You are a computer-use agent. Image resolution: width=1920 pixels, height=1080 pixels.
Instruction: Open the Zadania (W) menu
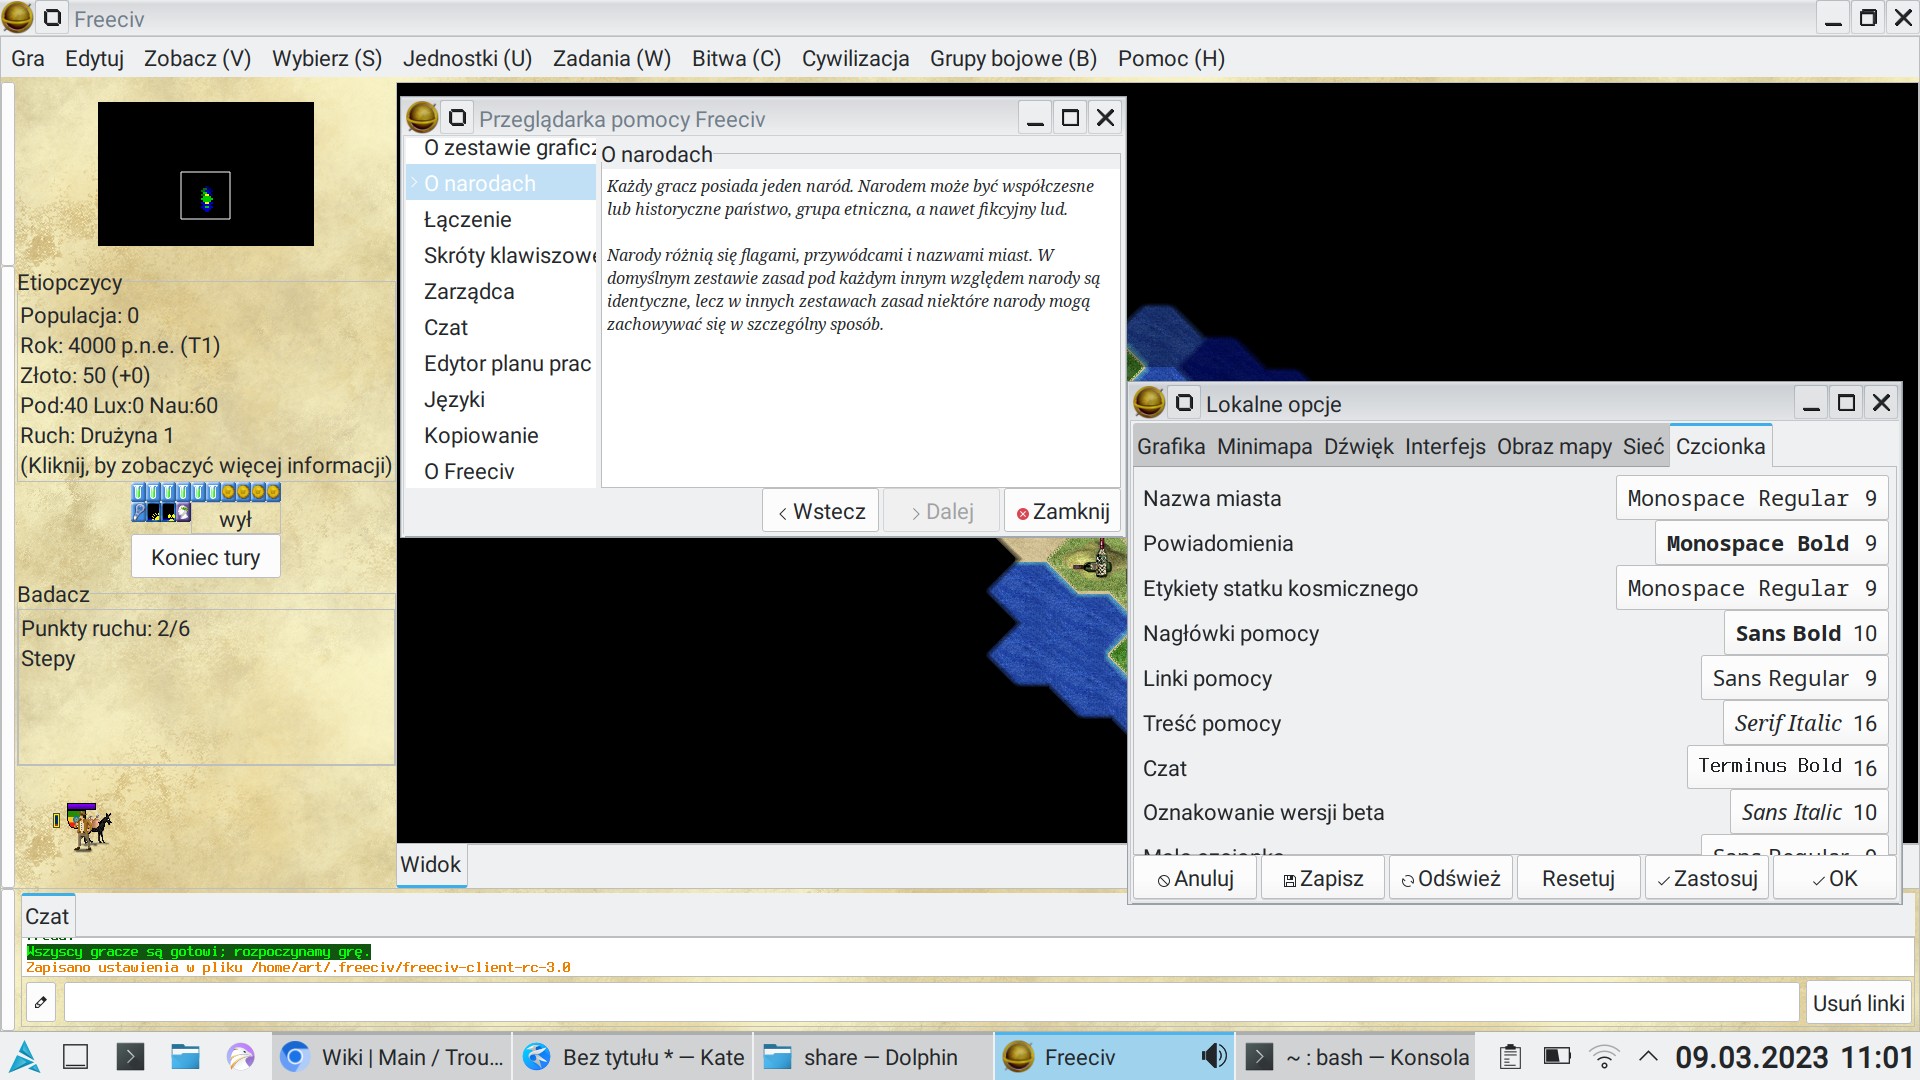612,58
